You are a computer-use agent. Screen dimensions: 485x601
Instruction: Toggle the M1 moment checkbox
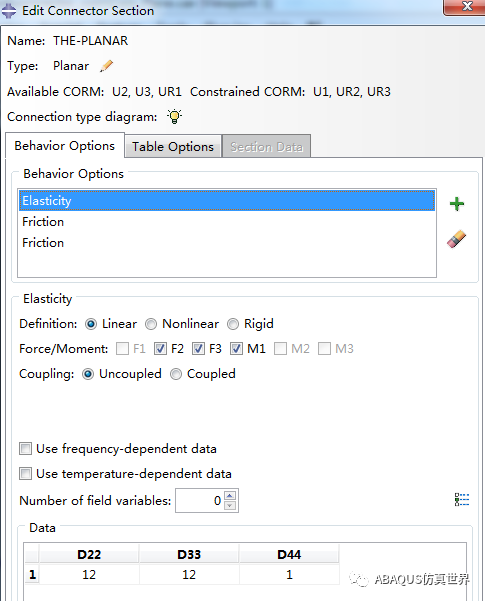pyautogui.click(x=236, y=349)
